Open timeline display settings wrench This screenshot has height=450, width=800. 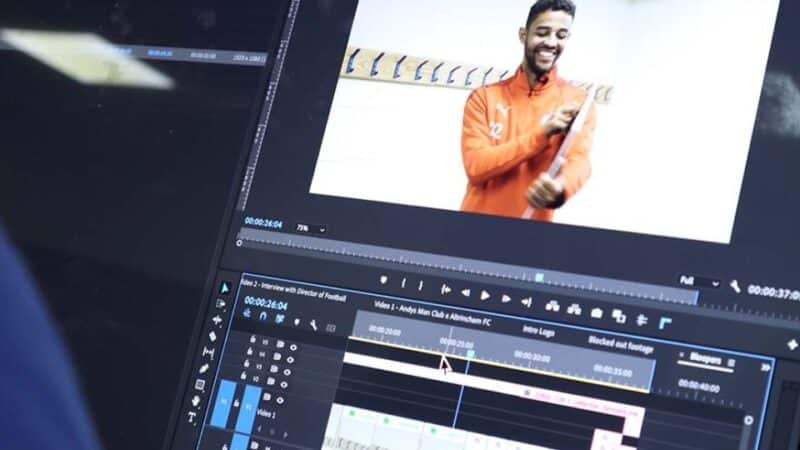tap(314, 324)
